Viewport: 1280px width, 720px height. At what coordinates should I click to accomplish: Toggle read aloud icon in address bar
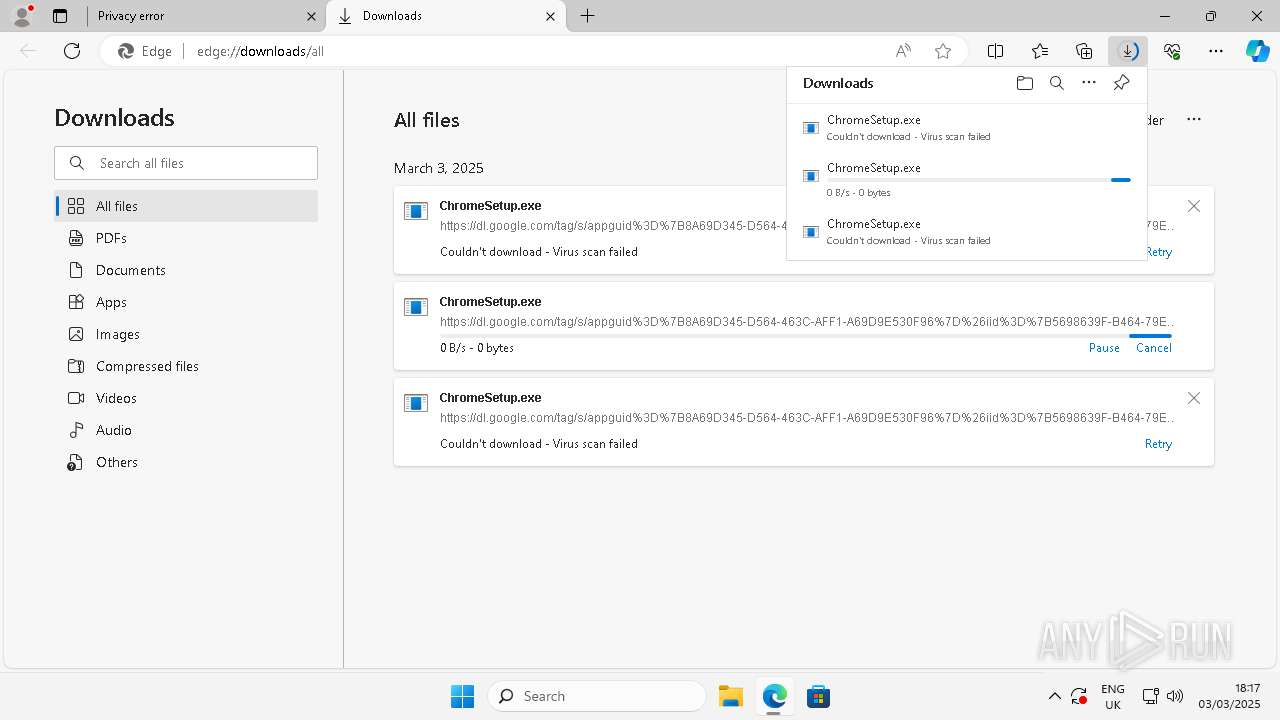pos(903,51)
